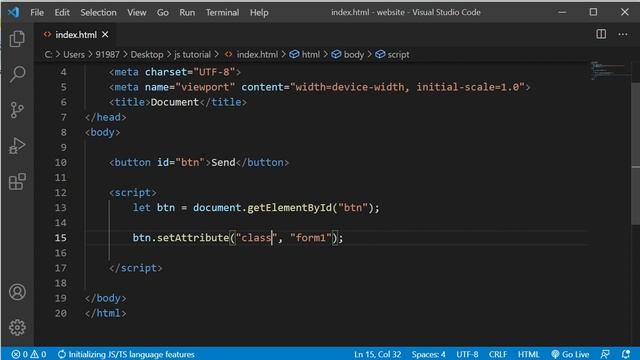640x360 pixels.
Task: Open notifications bell in status bar
Action: coord(625,354)
